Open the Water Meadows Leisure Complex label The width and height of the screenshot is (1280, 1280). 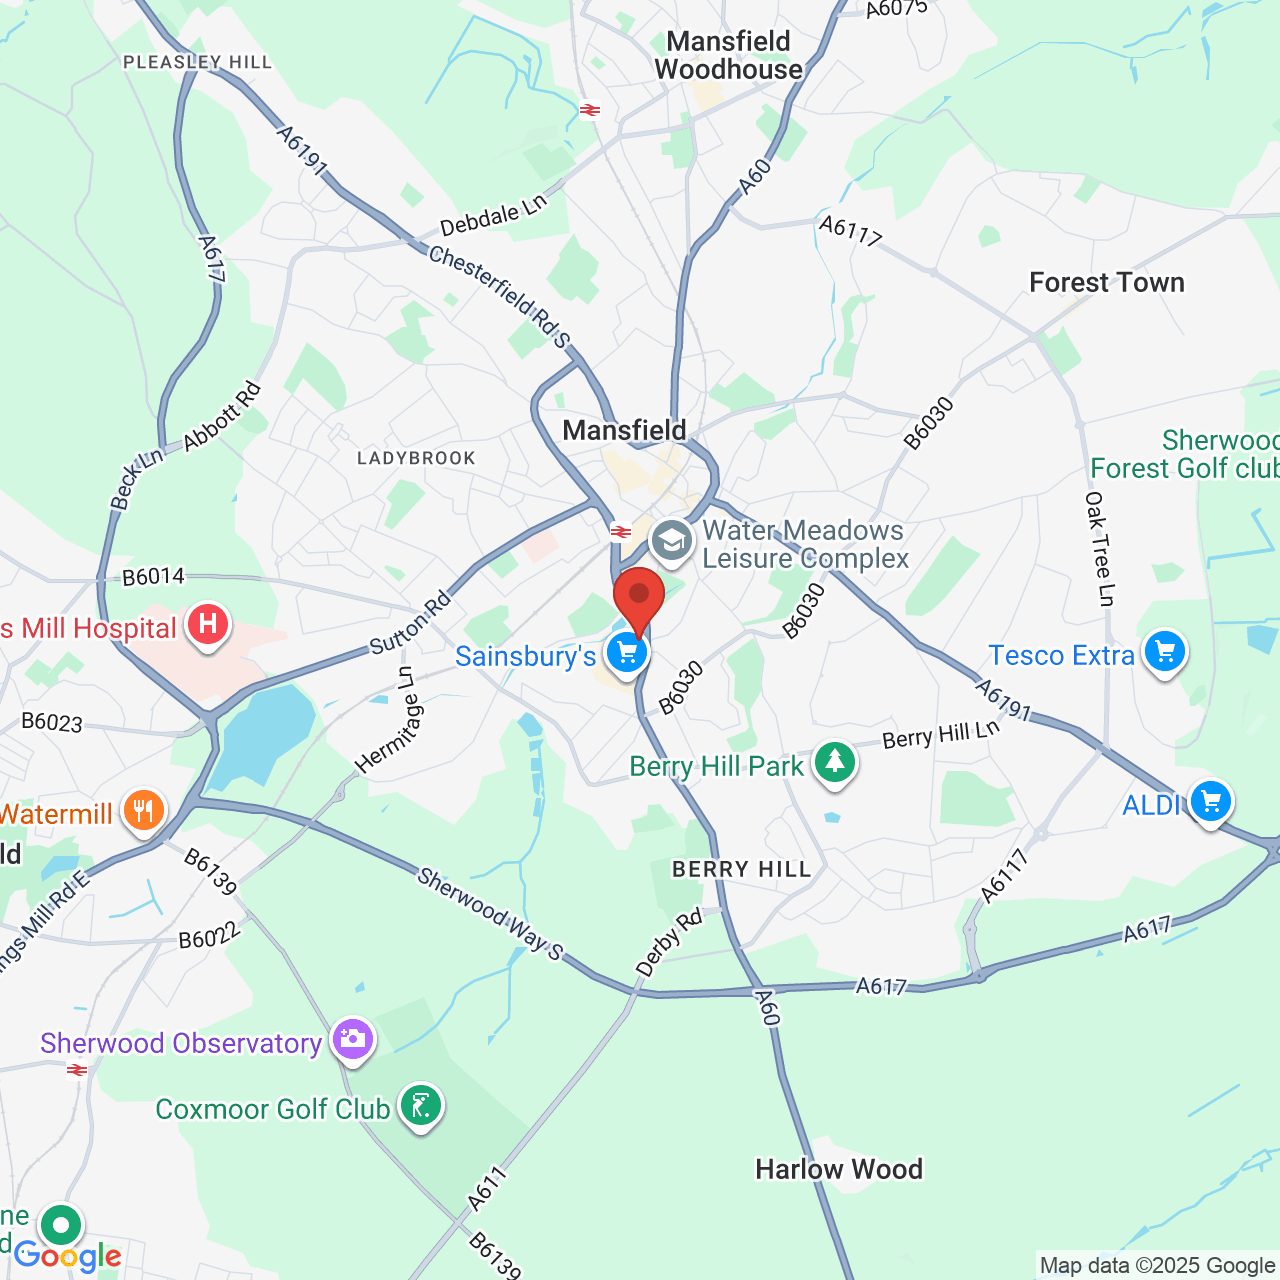805,544
